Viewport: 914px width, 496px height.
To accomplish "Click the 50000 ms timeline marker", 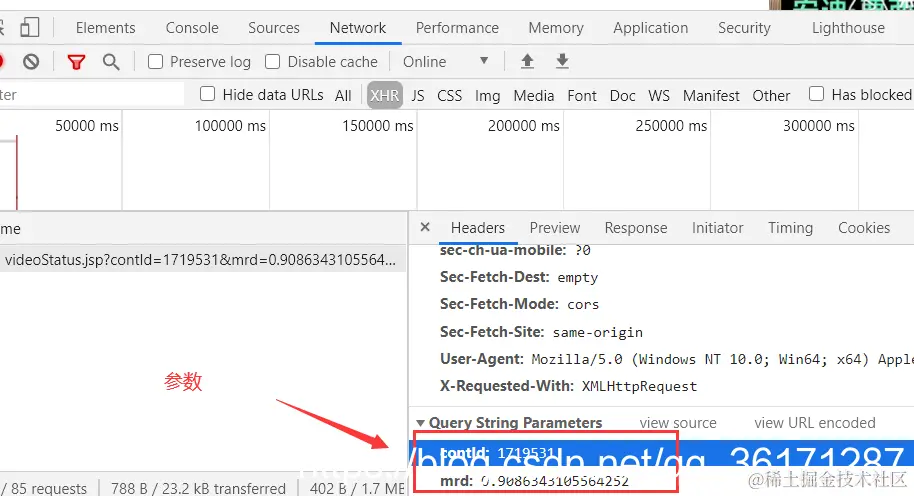I will [87, 126].
